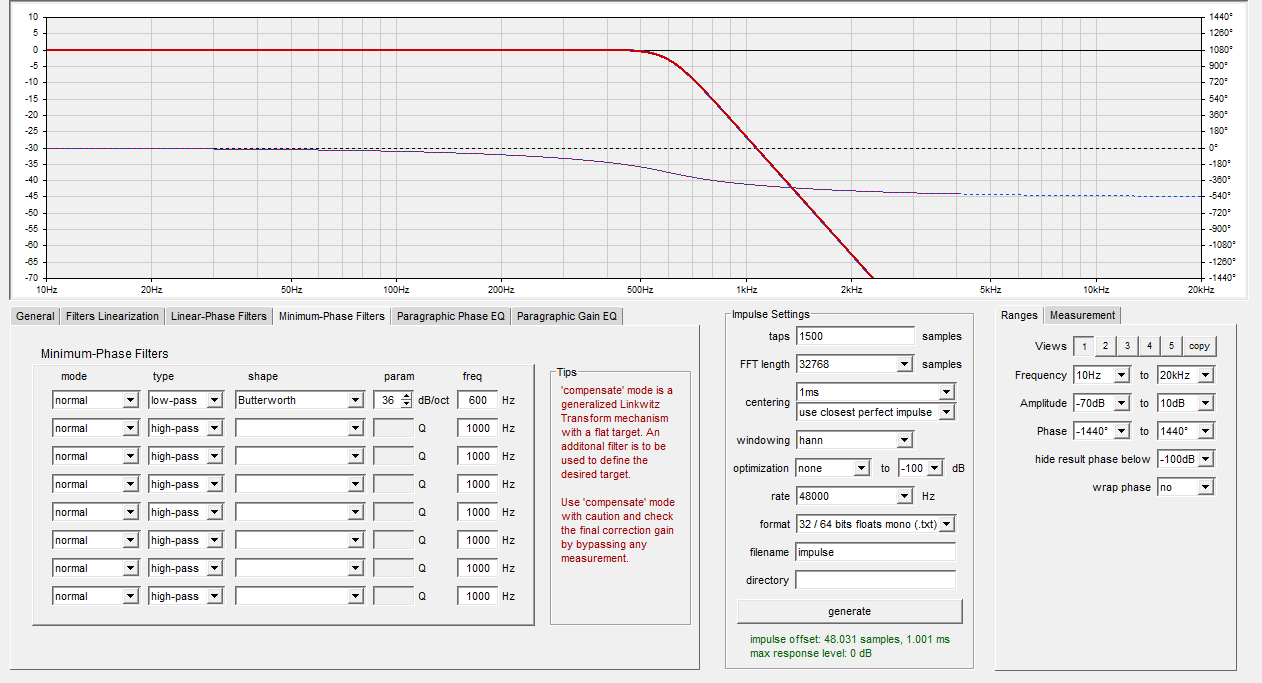The width and height of the screenshot is (1262, 683).
Task: Switch to the Ranges tab
Action: [1019, 315]
